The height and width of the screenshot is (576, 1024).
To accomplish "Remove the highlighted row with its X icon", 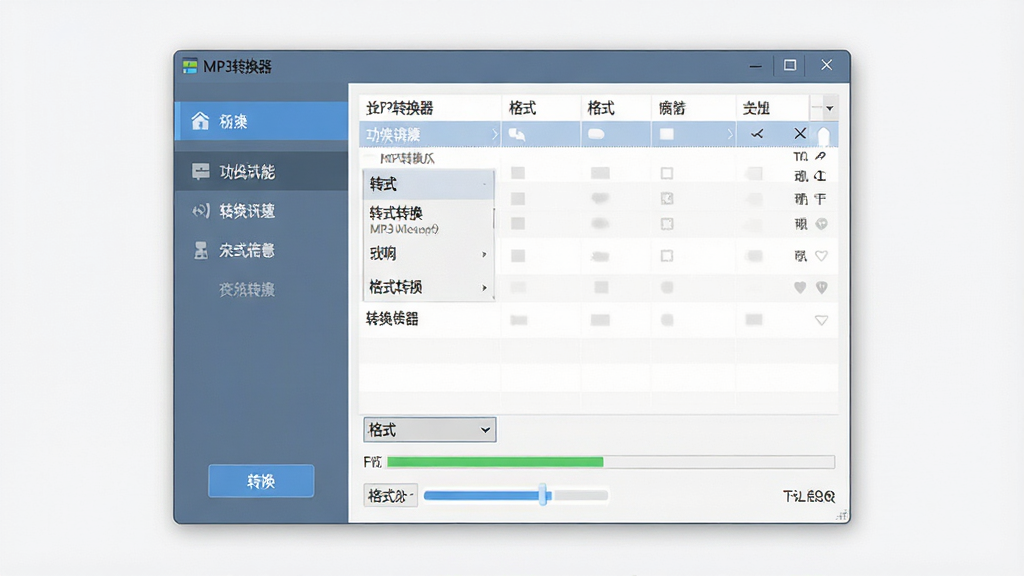I will (x=800, y=133).
